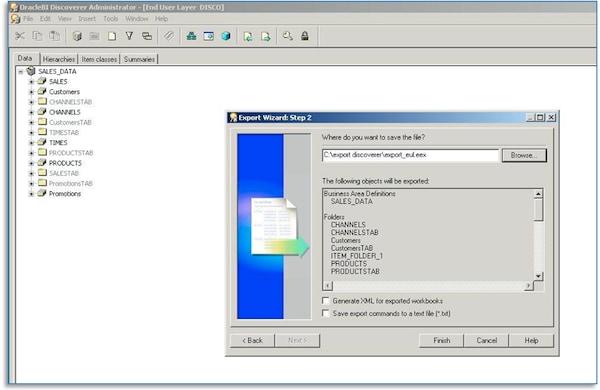Click the greyed pencil edit toolbar icon
Viewport: 600px width, 390px height.
pos(169,36)
